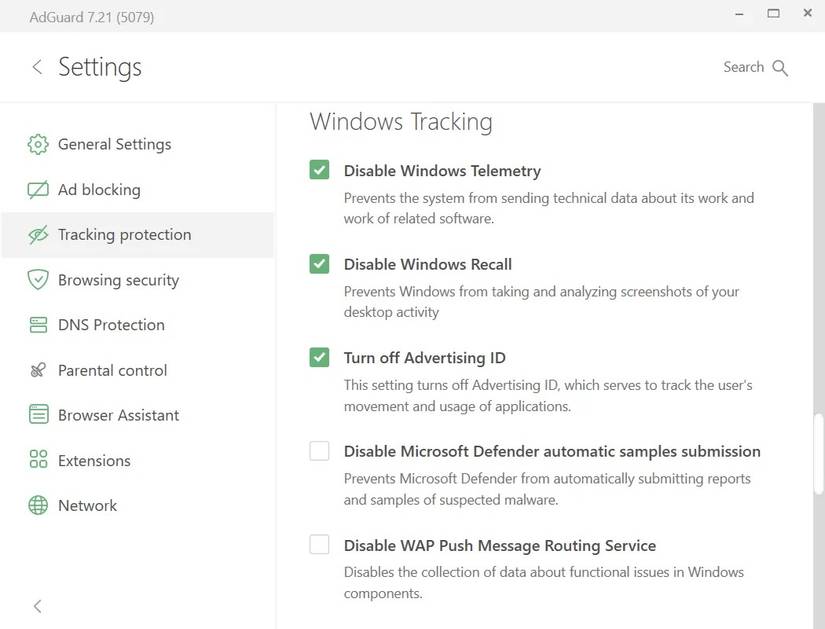Collapse the sidebar with the bottom-left chevron
Image resolution: width=825 pixels, height=629 pixels.
coord(37,606)
